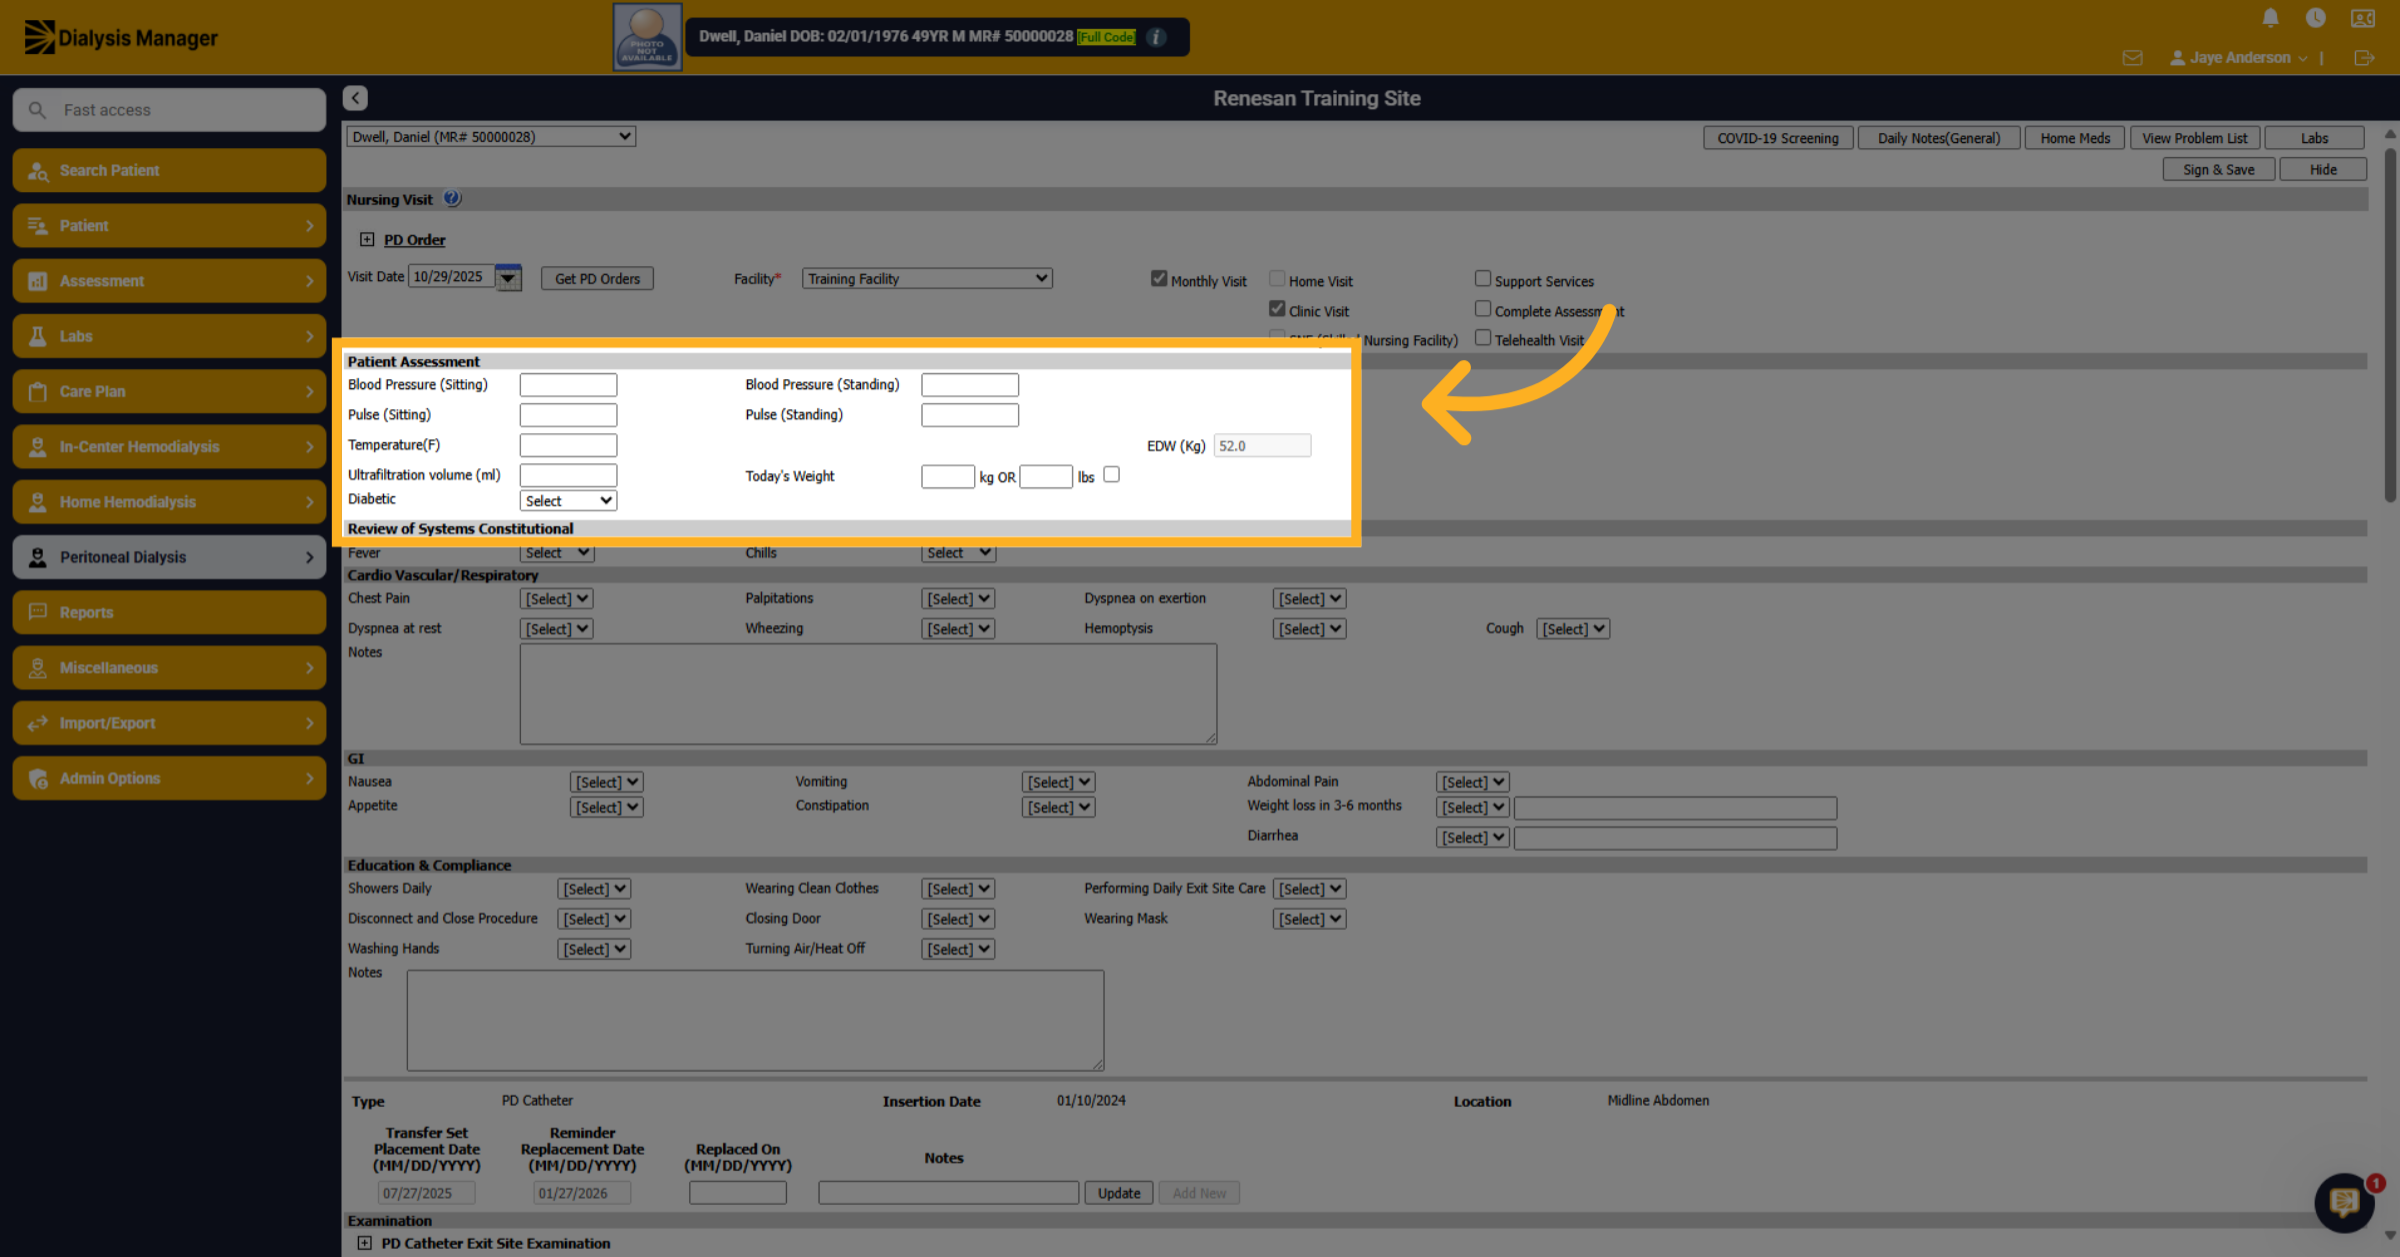
Task: Expand the Import/Export sidebar menu
Action: point(169,723)
